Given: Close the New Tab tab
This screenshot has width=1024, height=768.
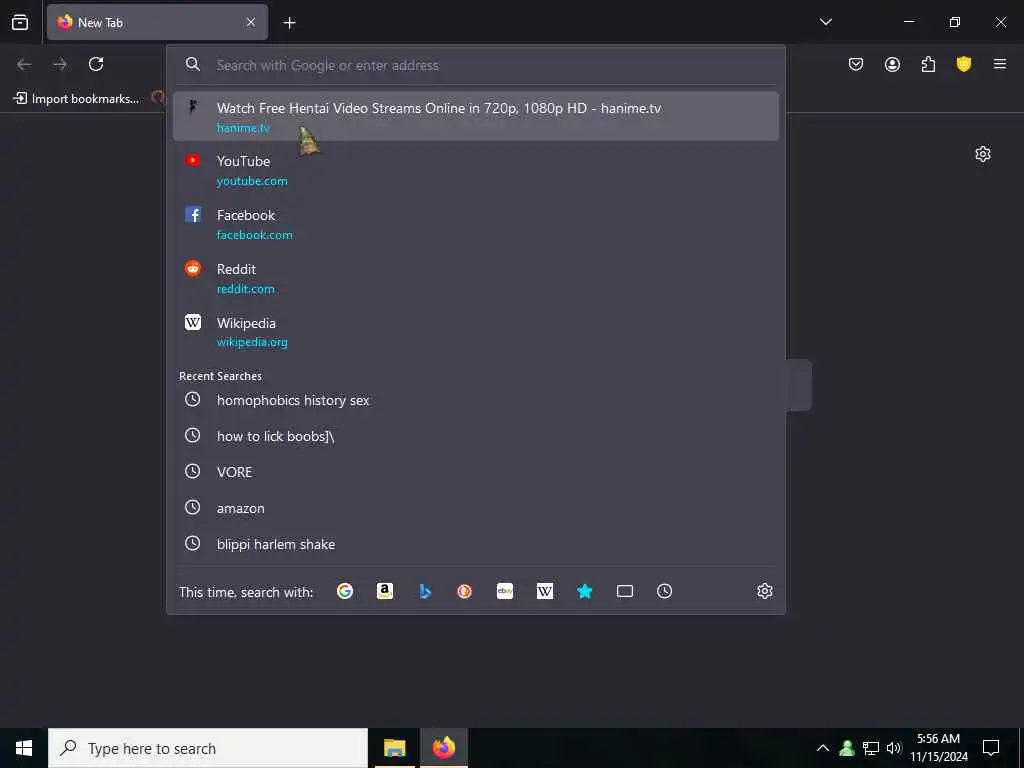Looking at the screenshot, I should [x=251, y=22].
